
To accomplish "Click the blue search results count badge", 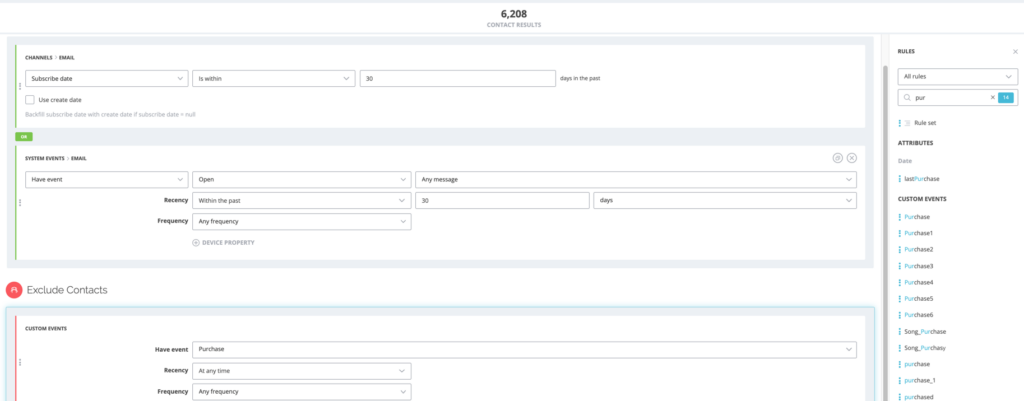I will click(x=1006, y=98).
